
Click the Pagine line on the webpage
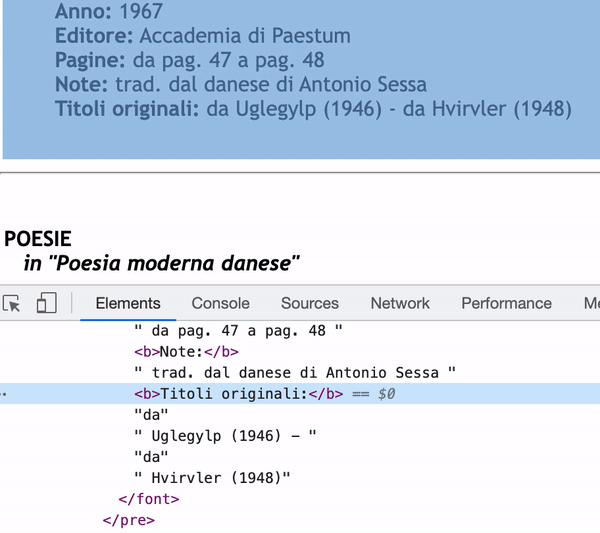tap(190, 60)
